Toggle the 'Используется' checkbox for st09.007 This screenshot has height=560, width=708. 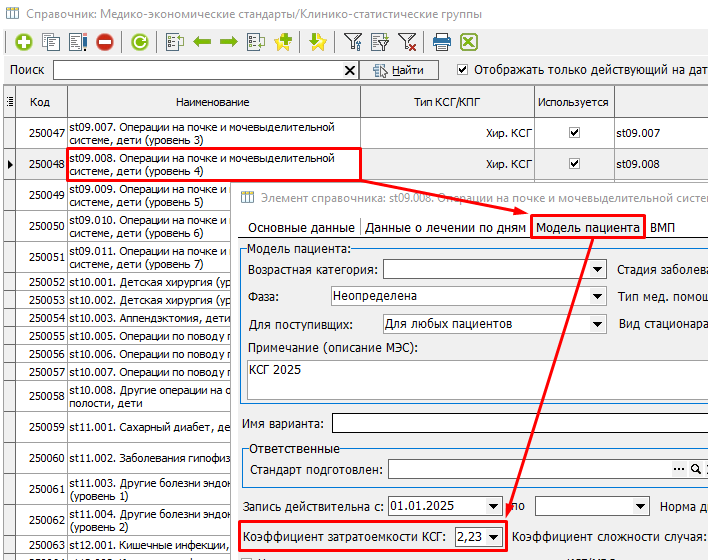click(574, 133)
